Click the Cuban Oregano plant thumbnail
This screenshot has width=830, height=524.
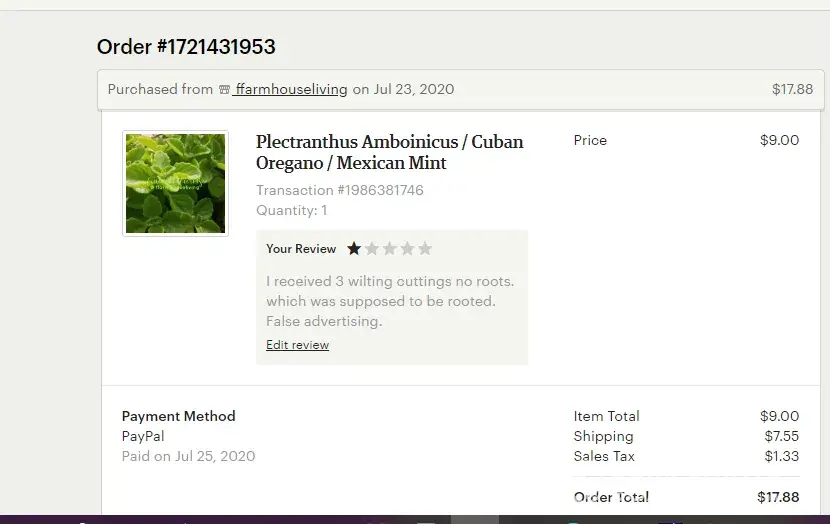tap(175, 183)
